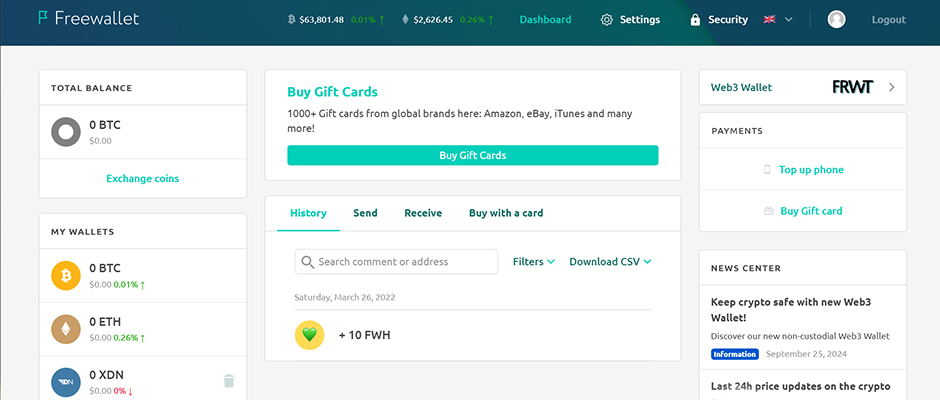Open the Buy with a card tab
The width and height of the screenshot is (940, 400).
pos(506,213)
